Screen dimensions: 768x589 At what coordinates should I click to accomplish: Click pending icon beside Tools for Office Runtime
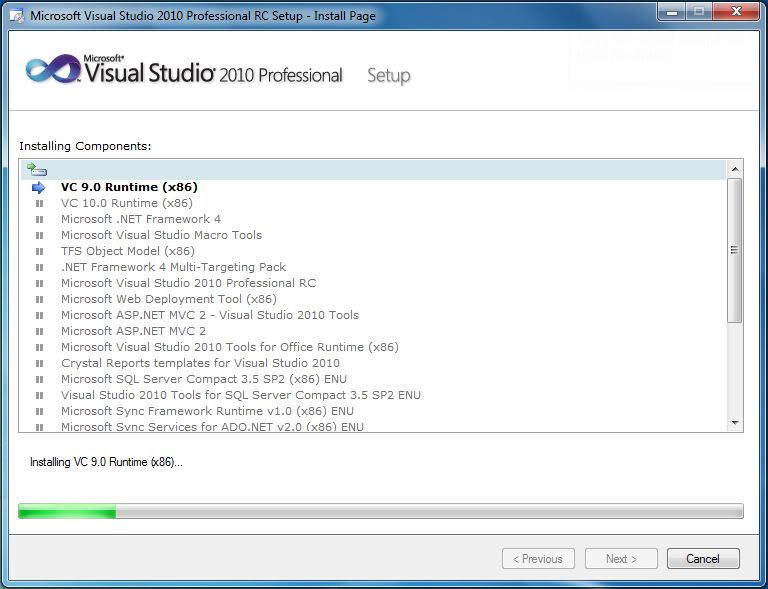point(40,347)
